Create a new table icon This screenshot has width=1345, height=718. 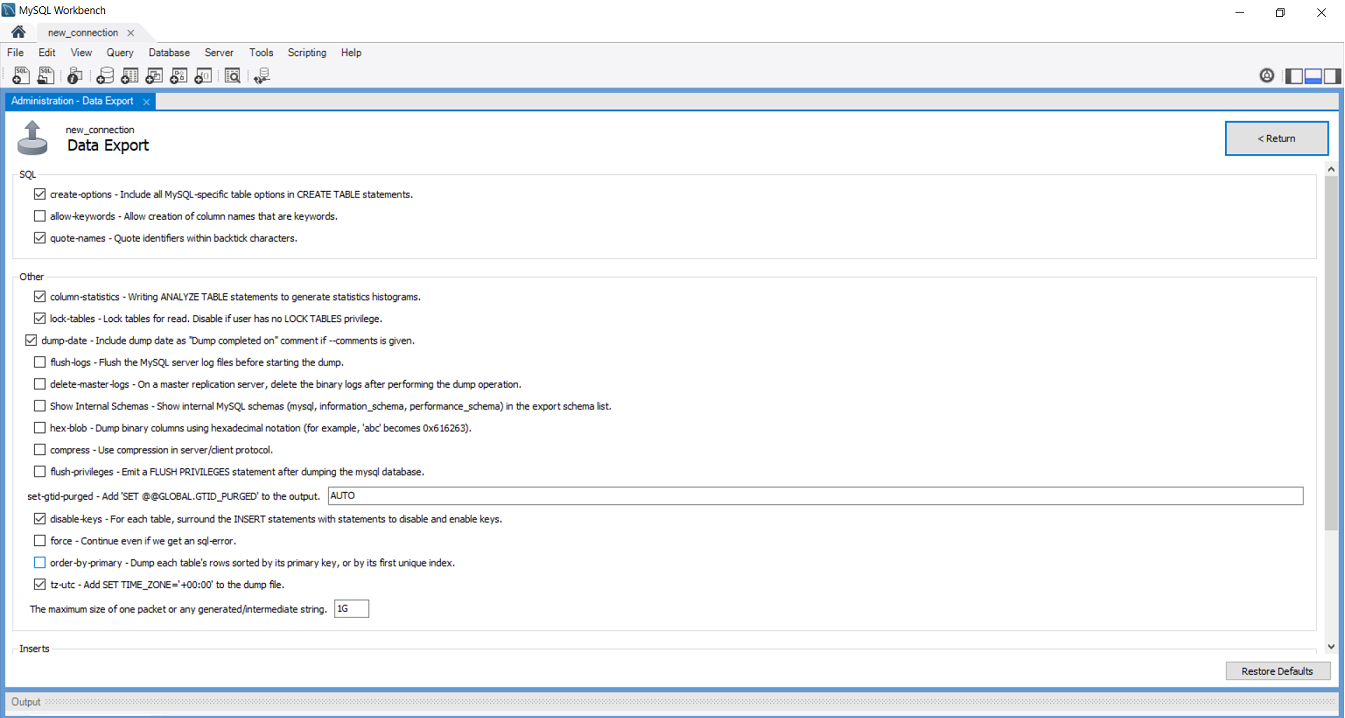point(129,75)
